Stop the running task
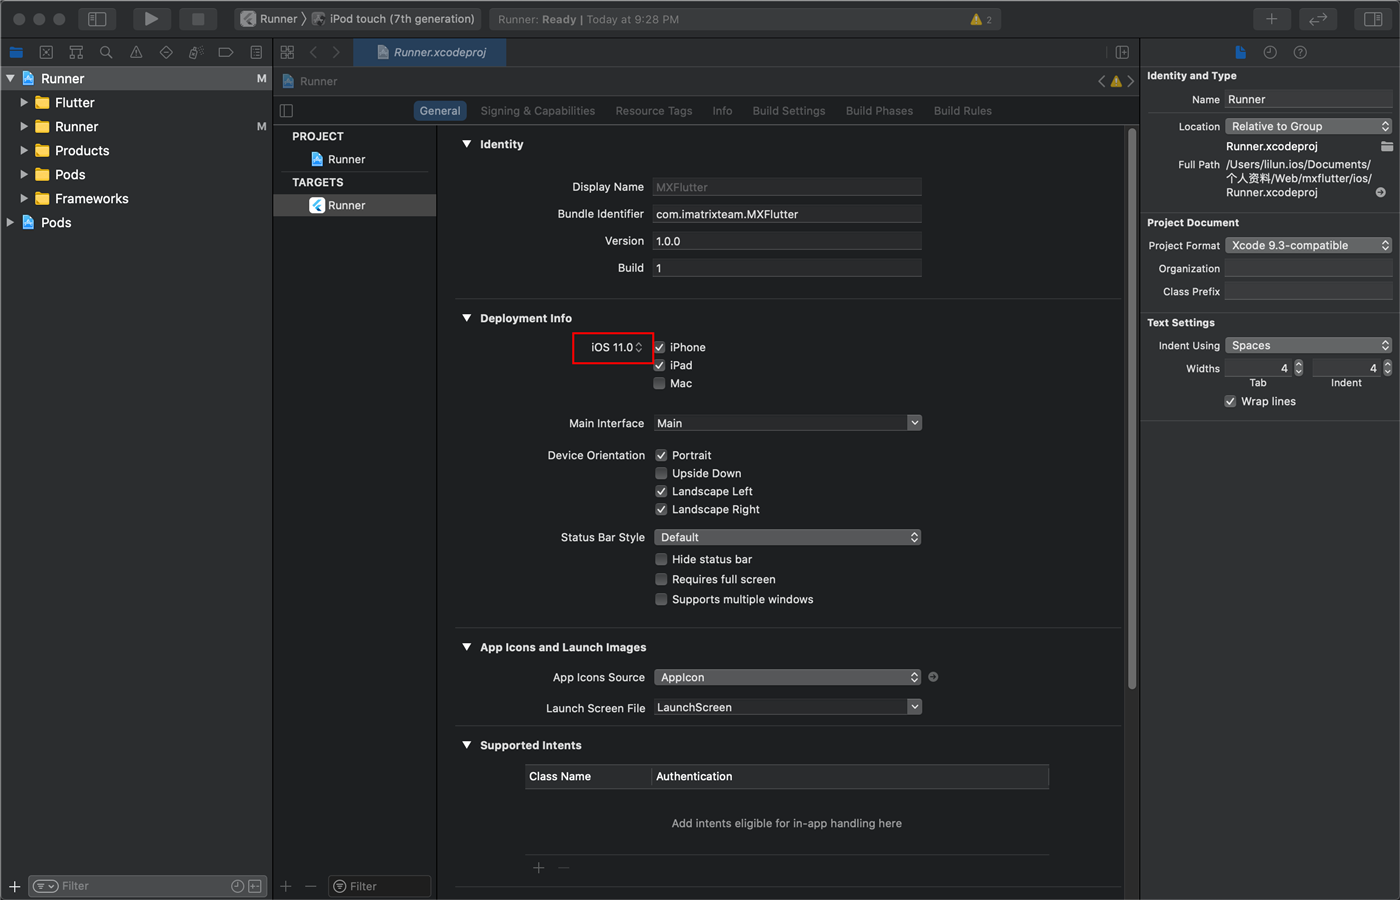Screen dimensions: 1400x900 [x=198, y=19]
